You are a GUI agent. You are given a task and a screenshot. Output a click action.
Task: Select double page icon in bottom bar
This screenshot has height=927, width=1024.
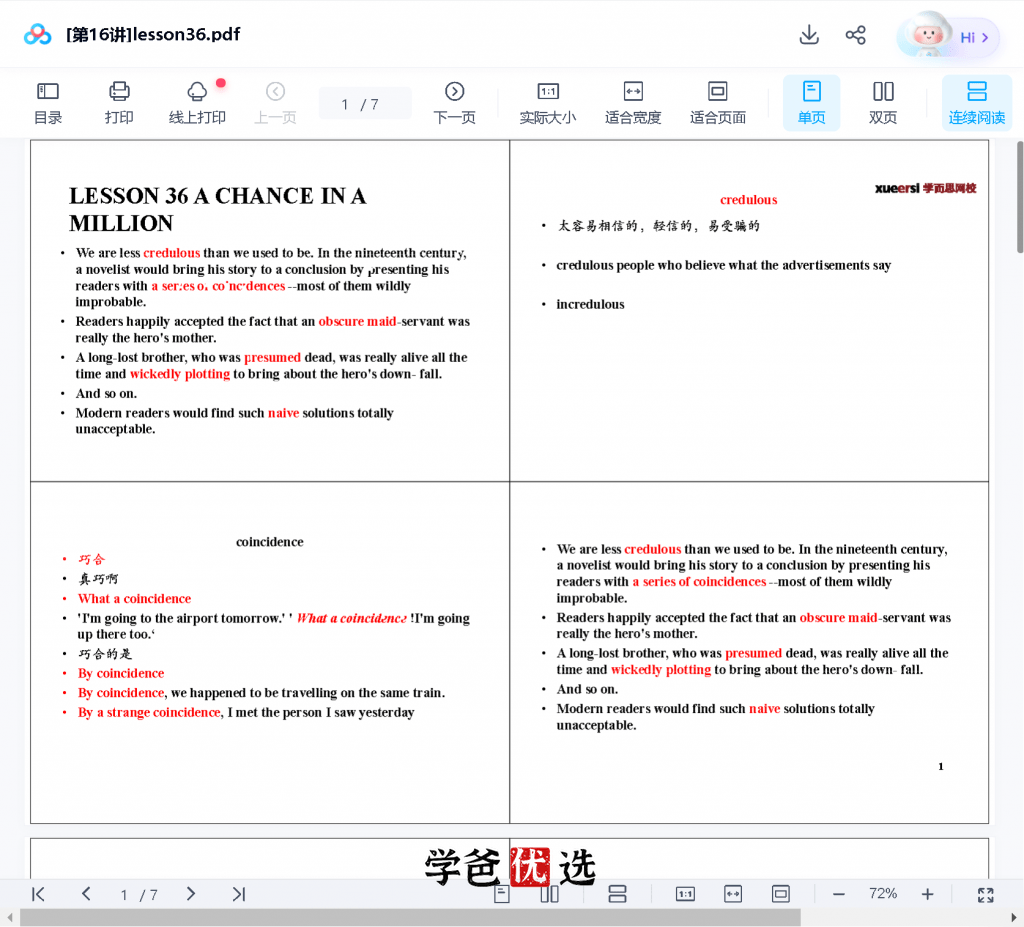pos(550,894)
